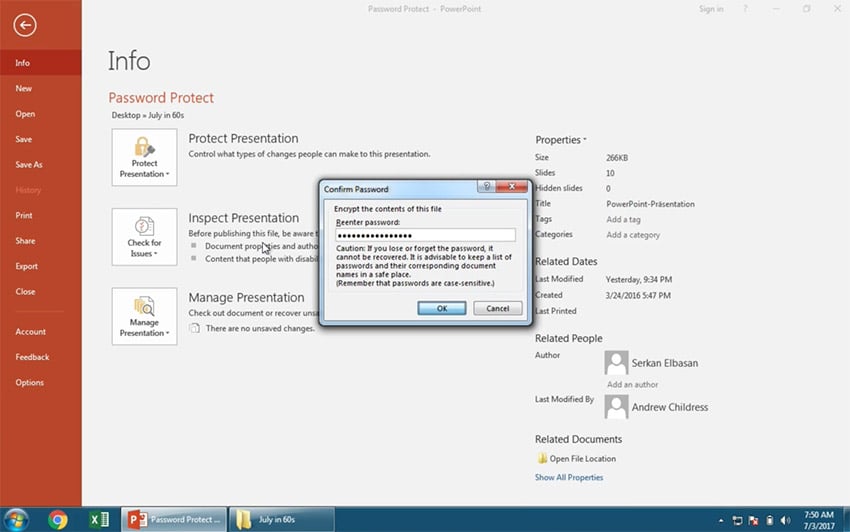The width and height of the screenshot is (850, 532).
Task: Click Sign in at top right
Action: (711, 9)
